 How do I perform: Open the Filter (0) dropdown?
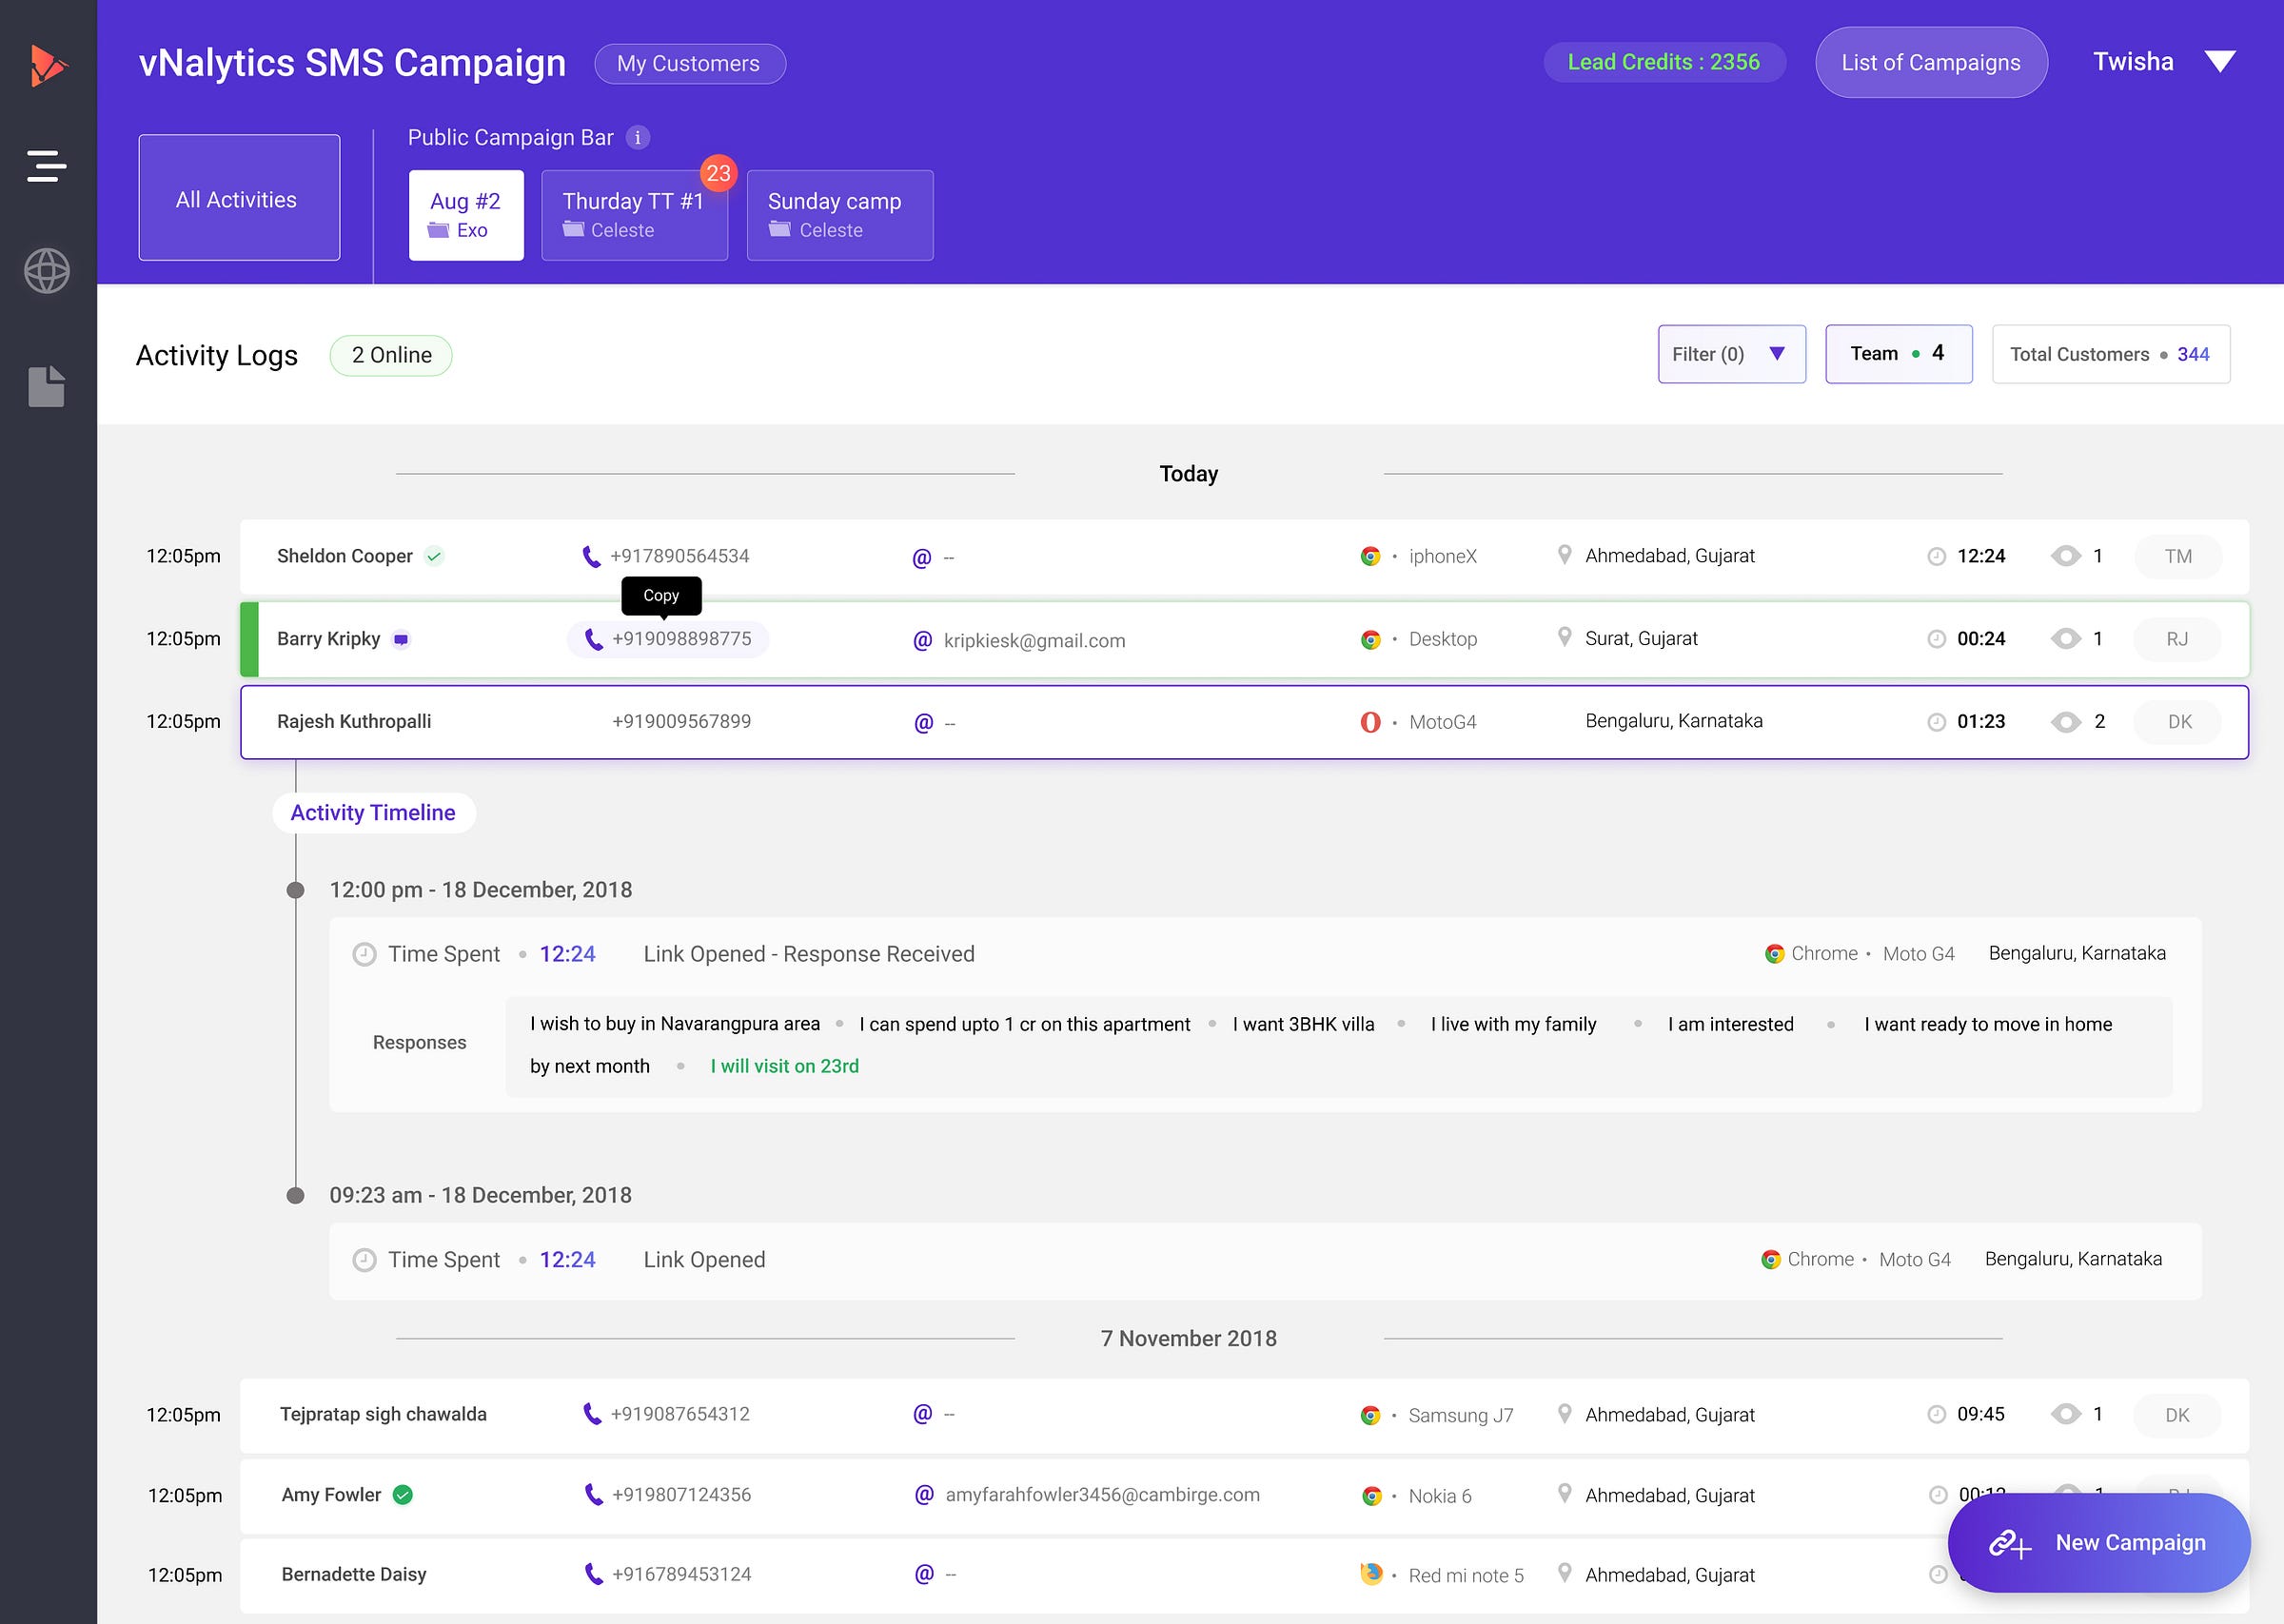pyautogui.click(x=1731, y=354)
